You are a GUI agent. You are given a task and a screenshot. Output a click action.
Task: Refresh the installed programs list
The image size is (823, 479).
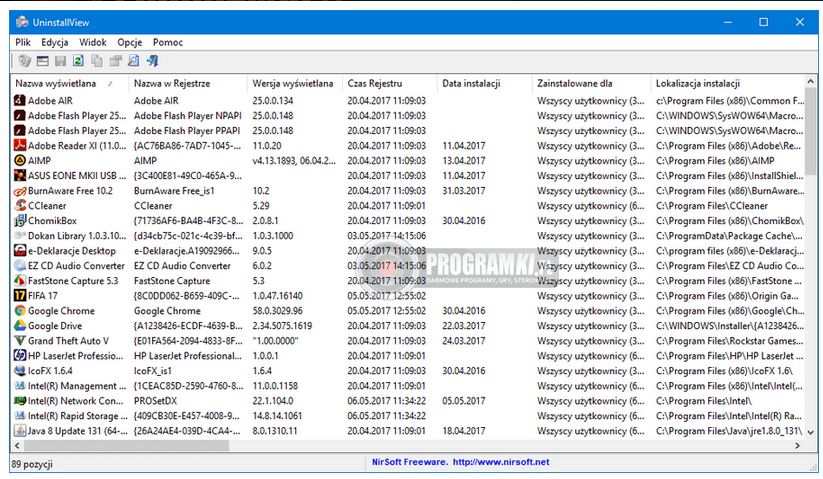pos(78,61)
